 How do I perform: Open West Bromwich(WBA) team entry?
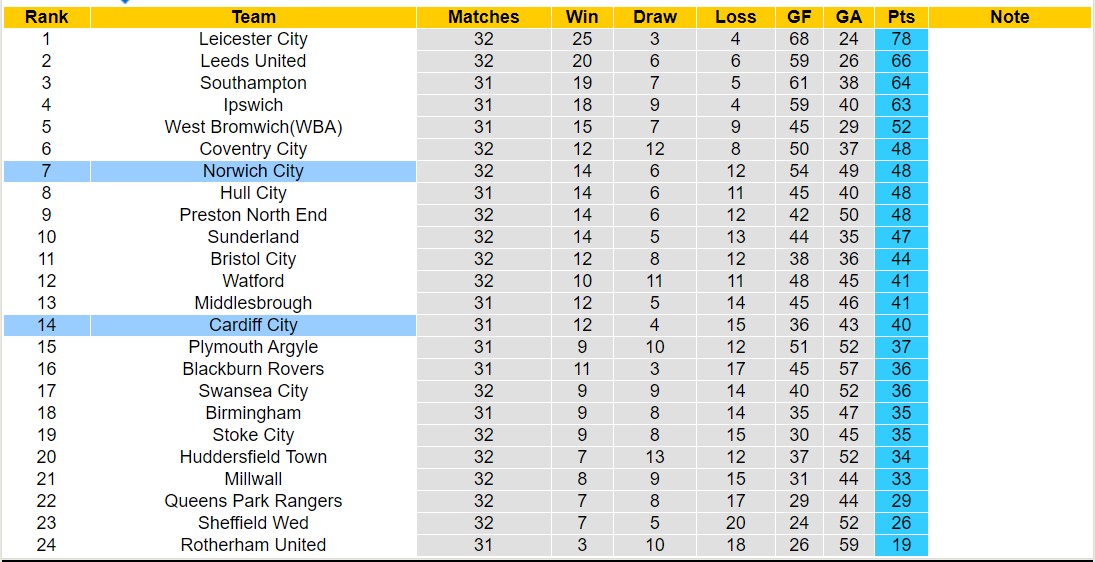pyautogui.click(x=253, y=127)
